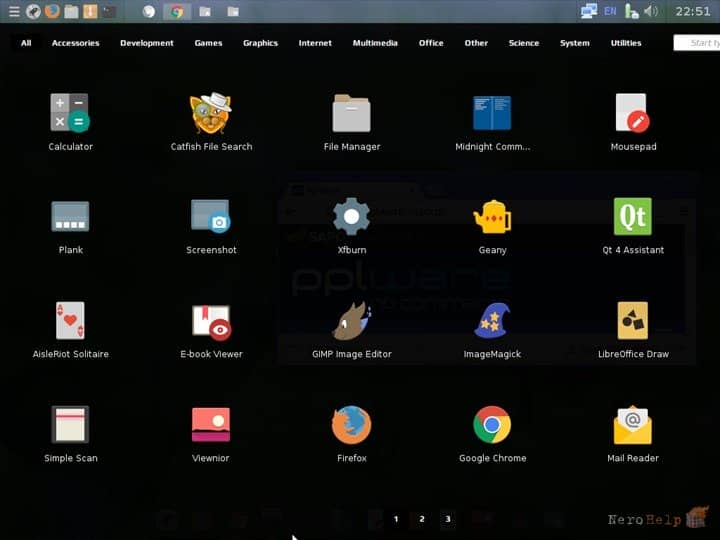
Task: Switch to the Graphics category
Action: (x=260, y=43)
